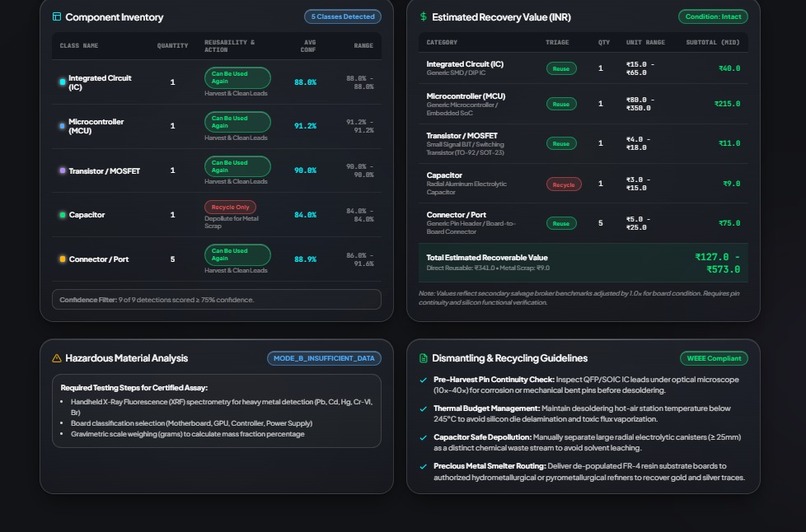Click the document icon beside Dismantling & Recycling Guidelines
Viewport: 806px width, 532px height.
(x=423, y=358)
